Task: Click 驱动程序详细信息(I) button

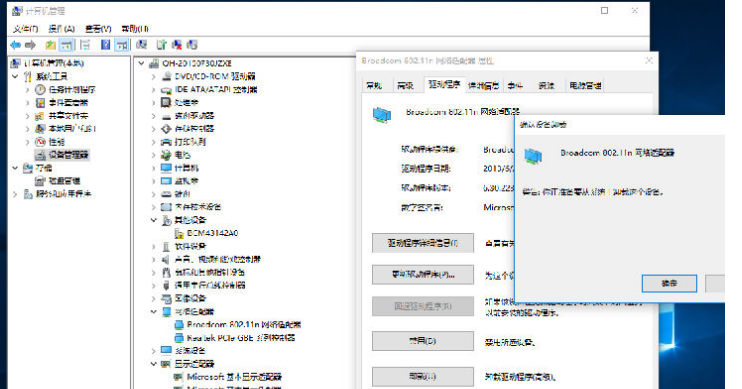Action: 423,243
